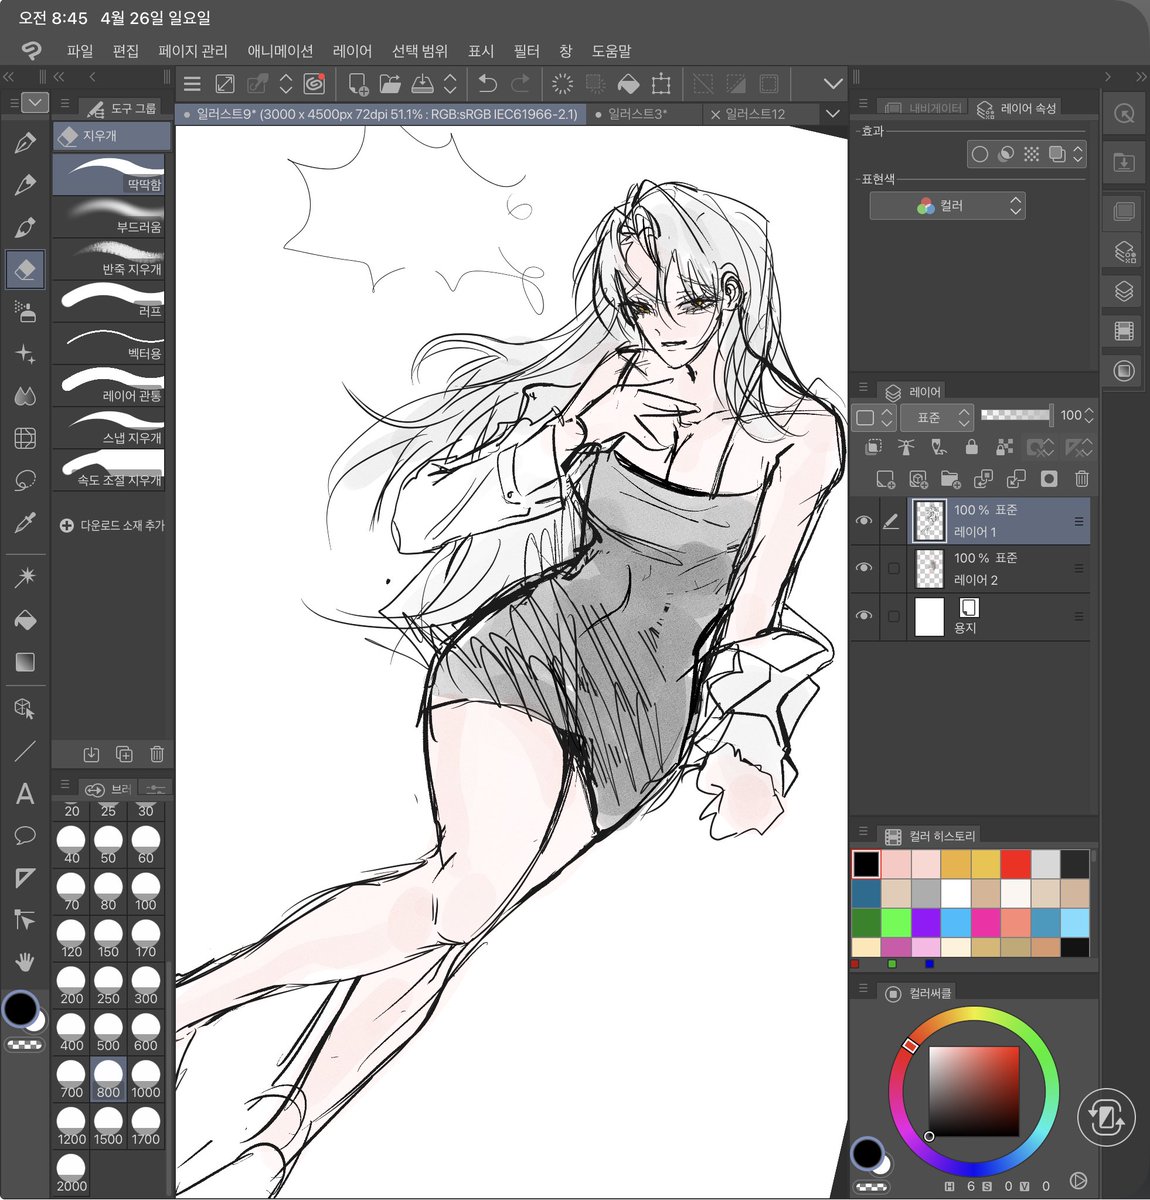Open the 애니메이션 menu
The image size is (1150, 1200).
tap(280, 51)
